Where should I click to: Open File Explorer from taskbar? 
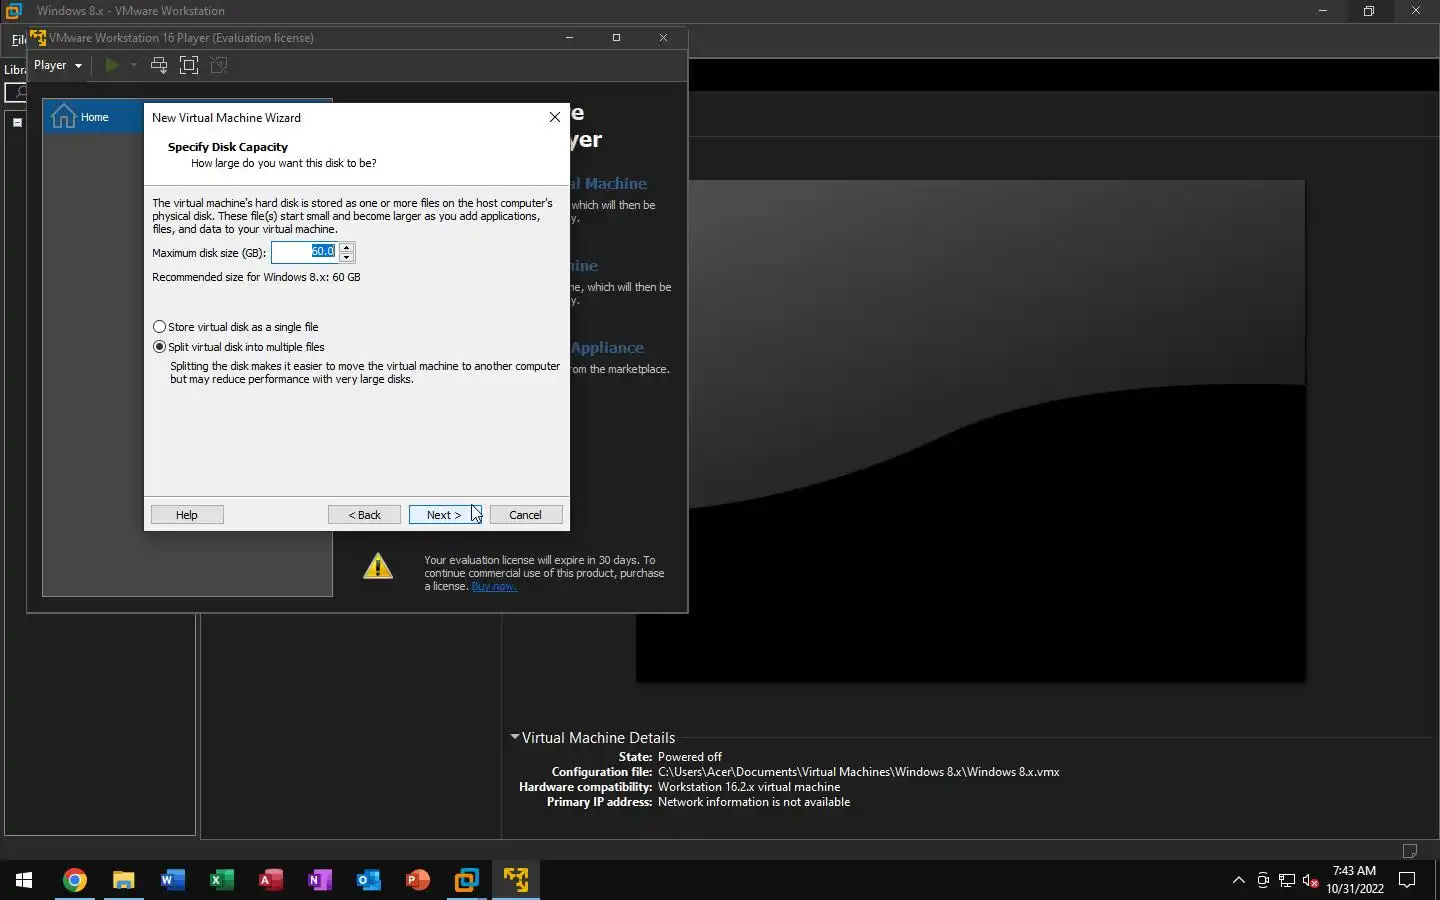[x=123, y=880]
